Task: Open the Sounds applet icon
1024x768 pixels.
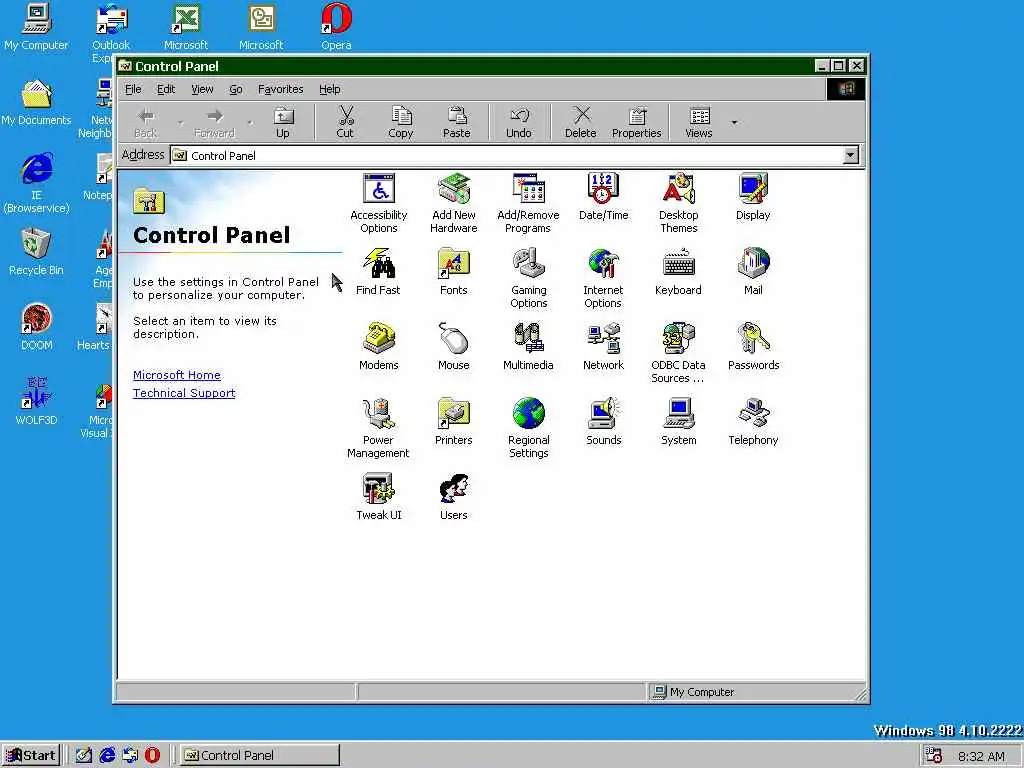Action: coord(603,422)
